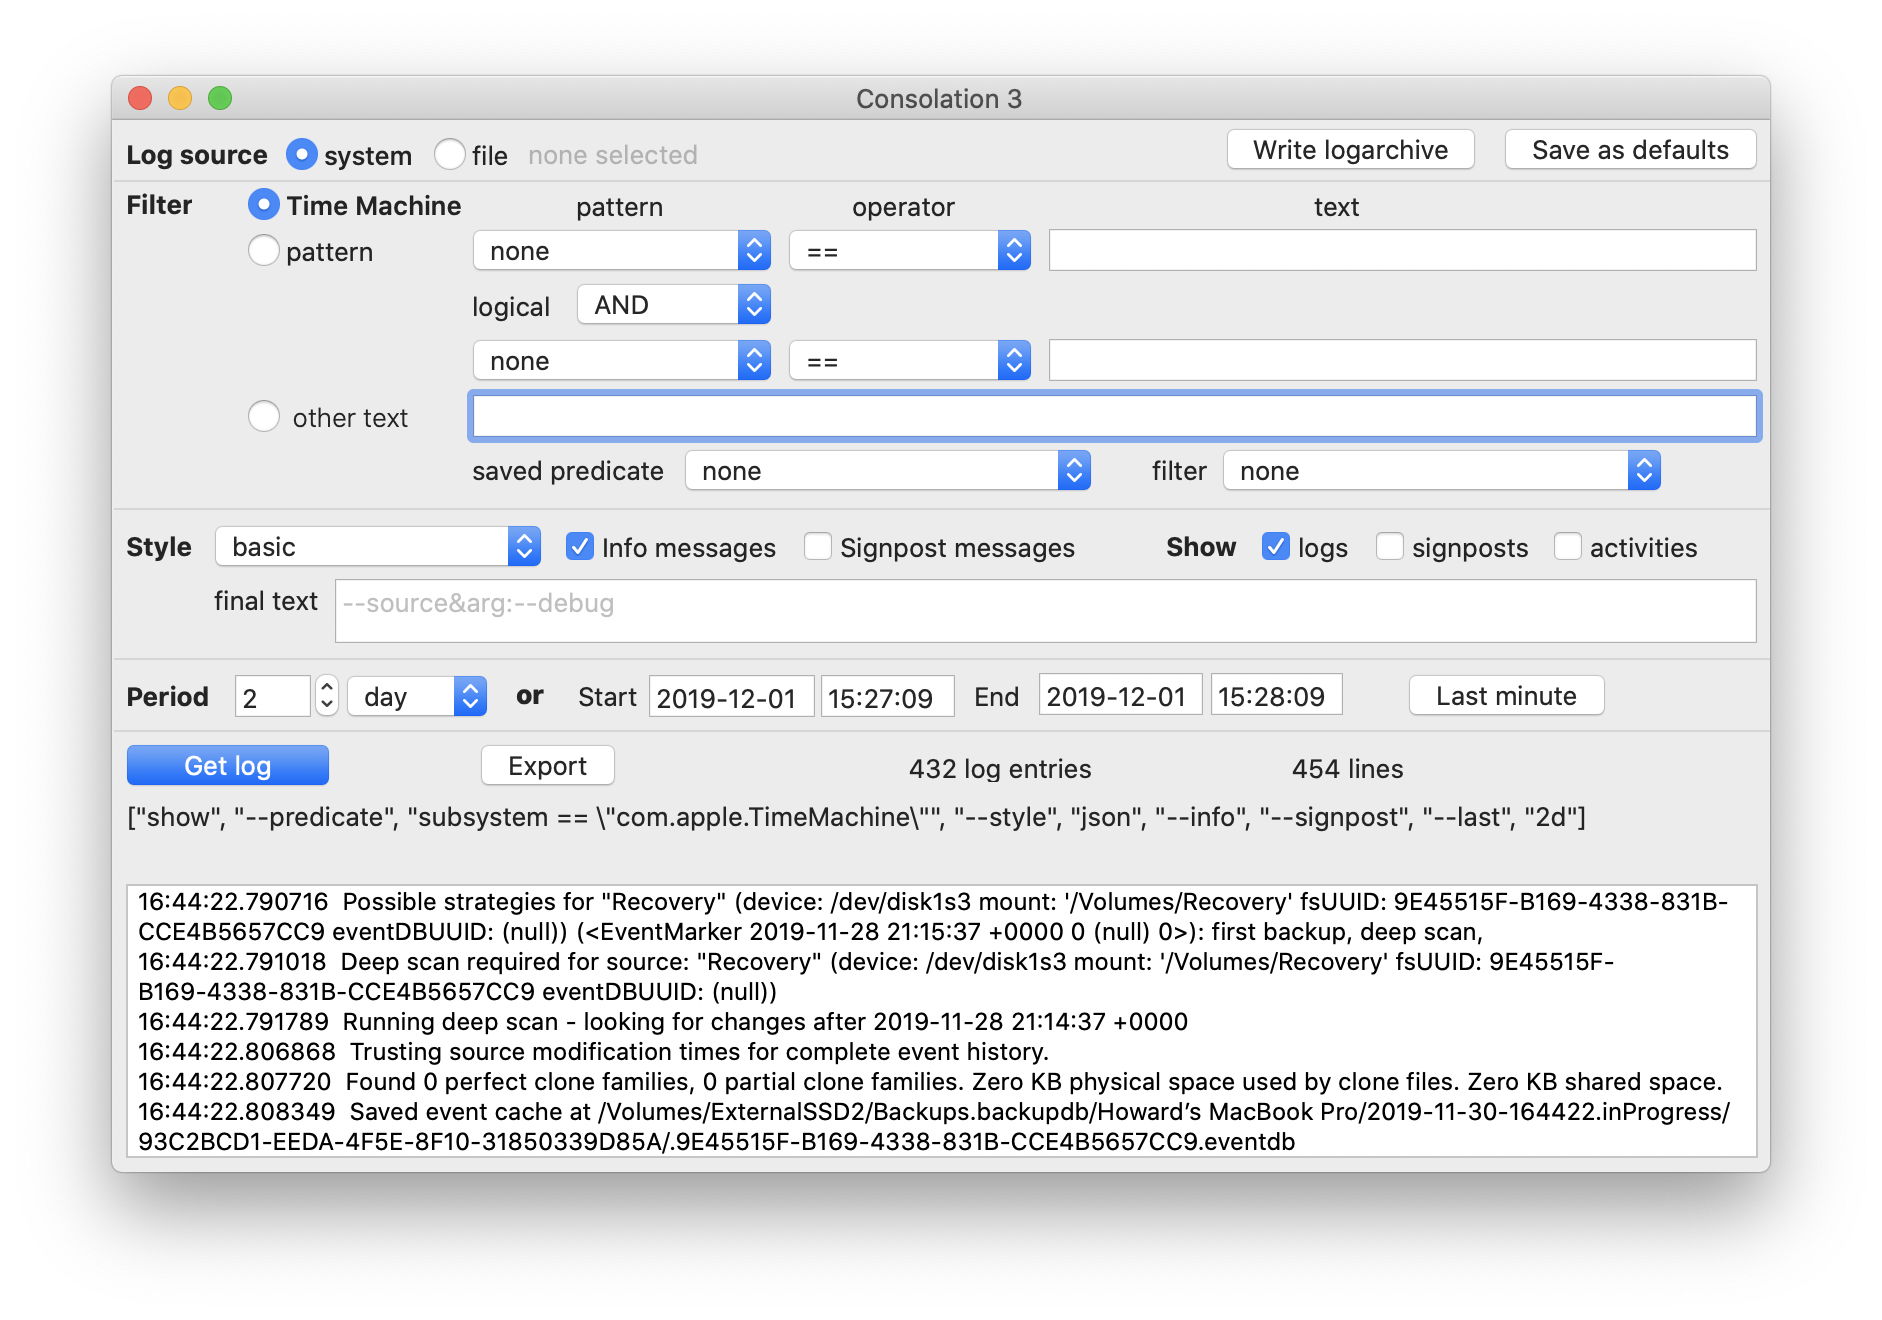Image resolution: width=1882 pixels, height=1320 pixels.
Task: Click the period number stepper arrows
Action: [x=327, y=696]
